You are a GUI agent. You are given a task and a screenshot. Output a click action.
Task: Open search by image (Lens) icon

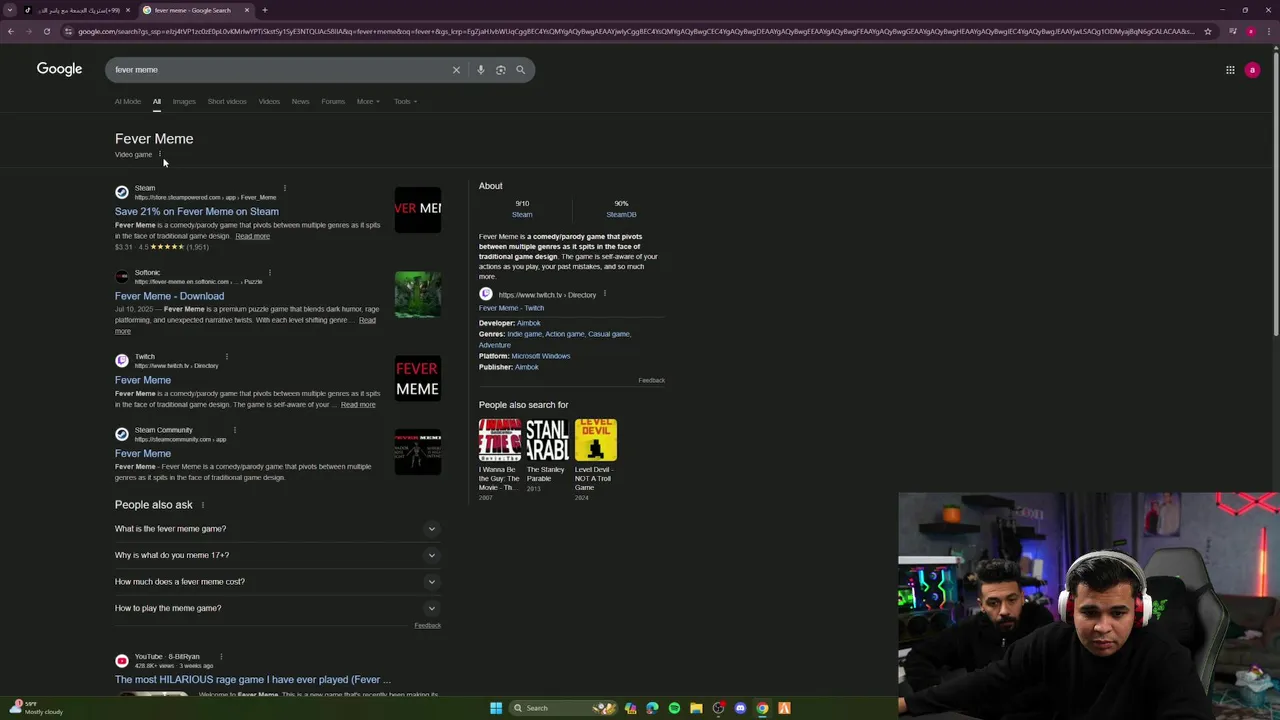click(500, 70)
